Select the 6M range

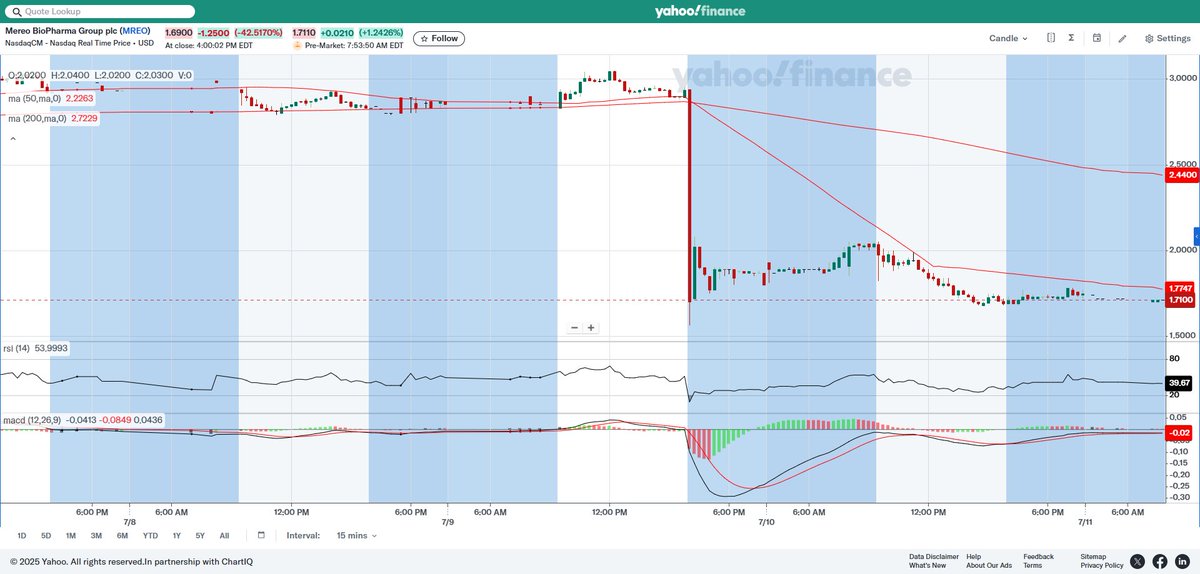[122, 536]
